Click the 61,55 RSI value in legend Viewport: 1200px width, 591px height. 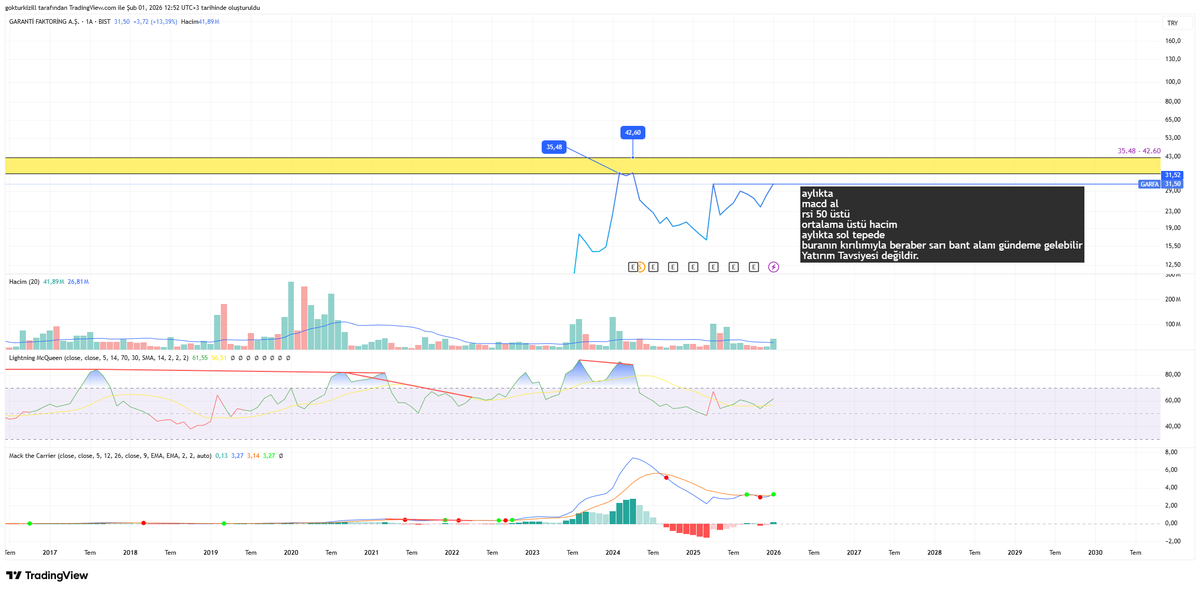pyautogui.click(x=199, y=357)
